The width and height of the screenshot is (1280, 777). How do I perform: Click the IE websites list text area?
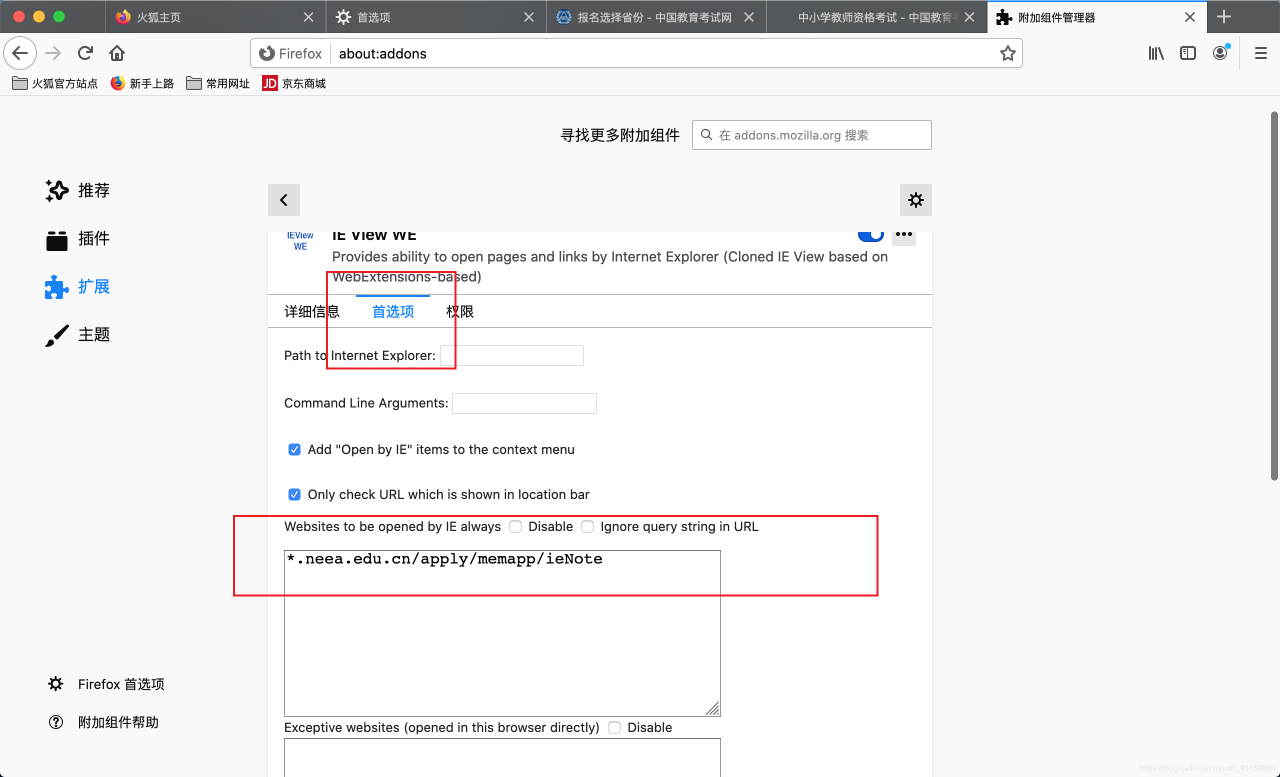coord(502,633)
